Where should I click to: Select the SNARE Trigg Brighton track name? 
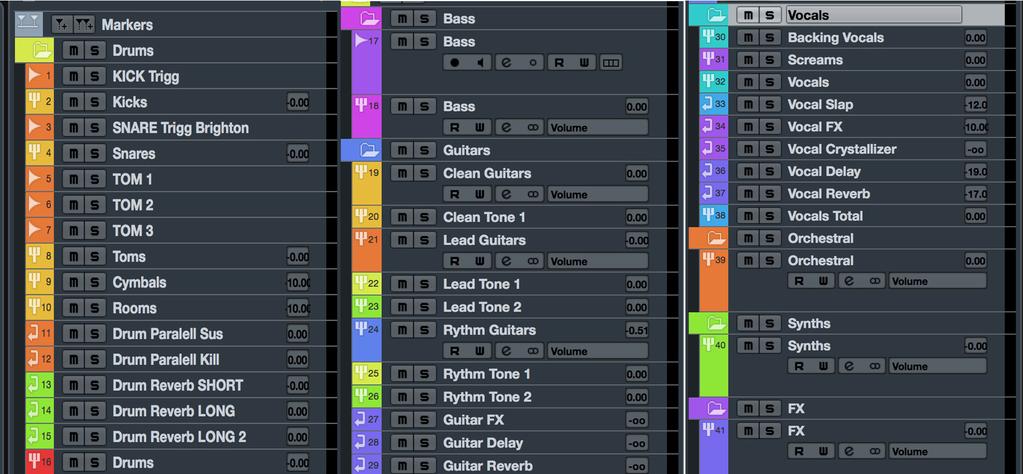[x=181, y=128]
